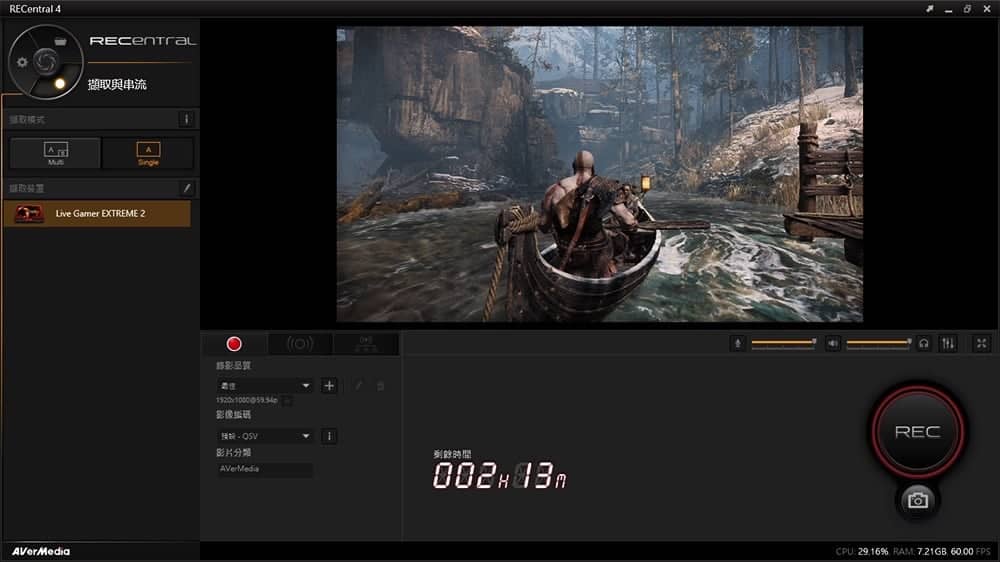
Task: Toggle speaker mute icon
Action: pyautogui.click(x=832, y=344)
